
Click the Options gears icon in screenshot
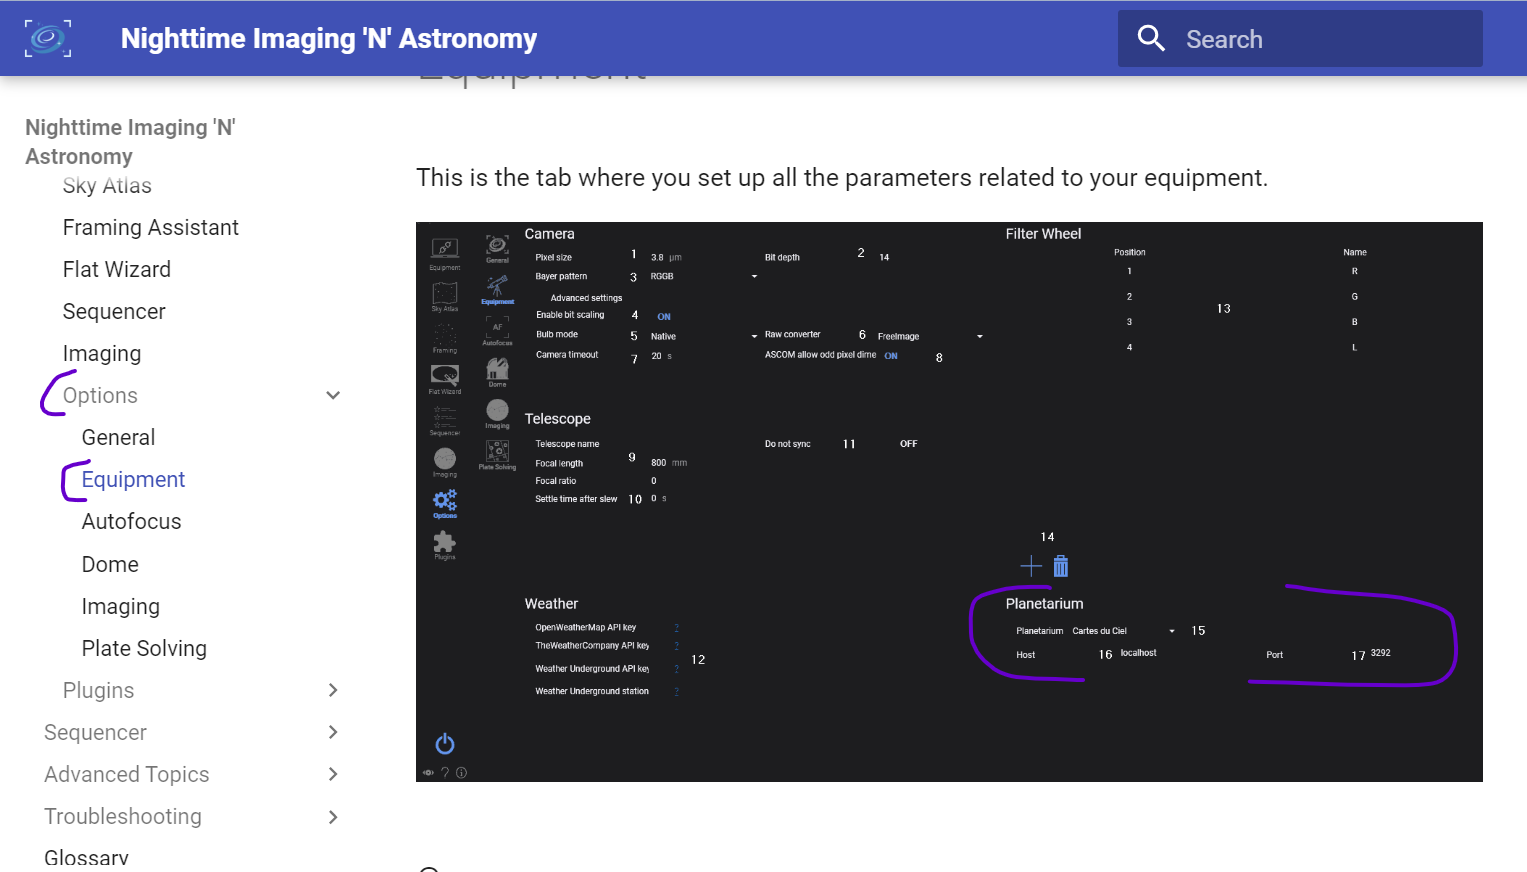point(445,500)
